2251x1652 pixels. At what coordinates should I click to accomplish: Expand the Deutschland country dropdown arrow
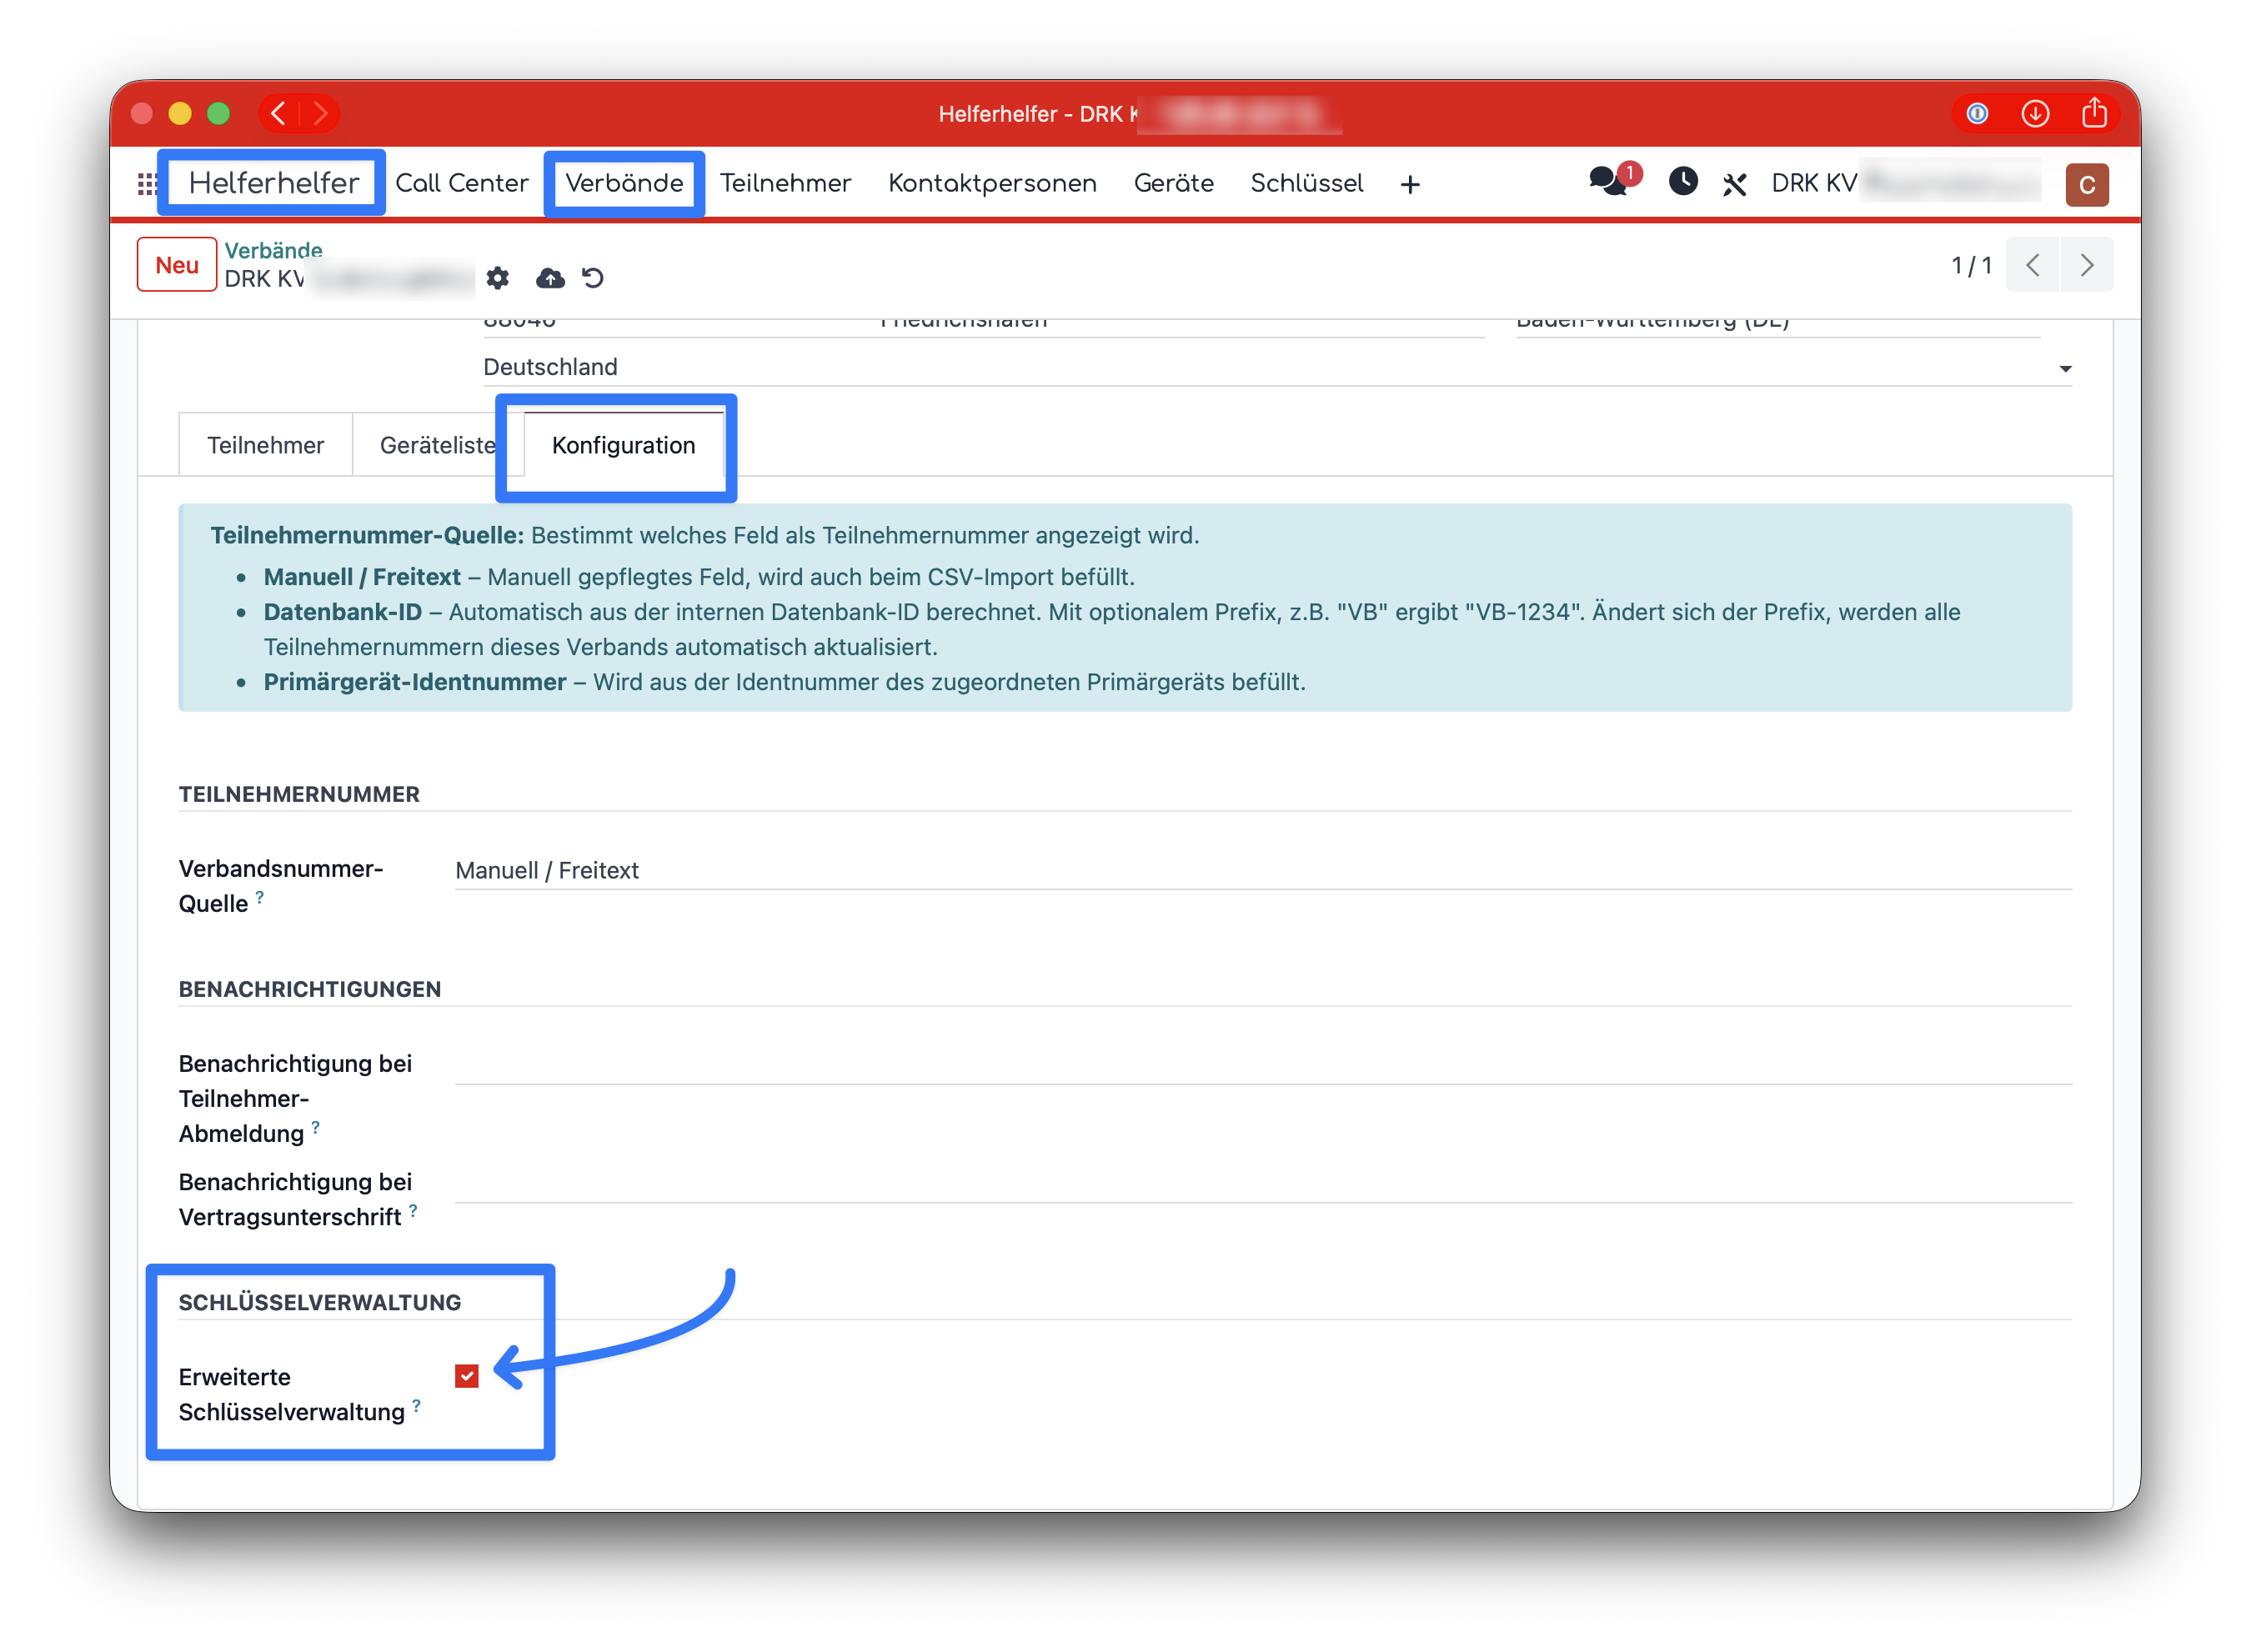(x=2064, y=369)
